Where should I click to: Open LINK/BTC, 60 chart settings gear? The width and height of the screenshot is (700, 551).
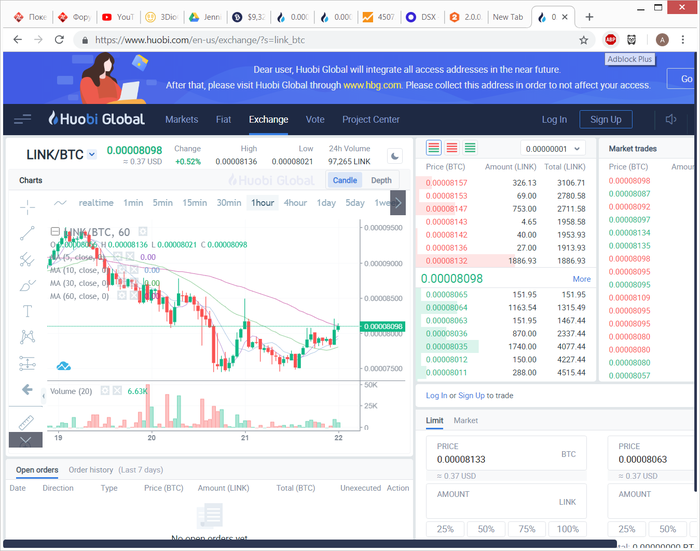142,231
